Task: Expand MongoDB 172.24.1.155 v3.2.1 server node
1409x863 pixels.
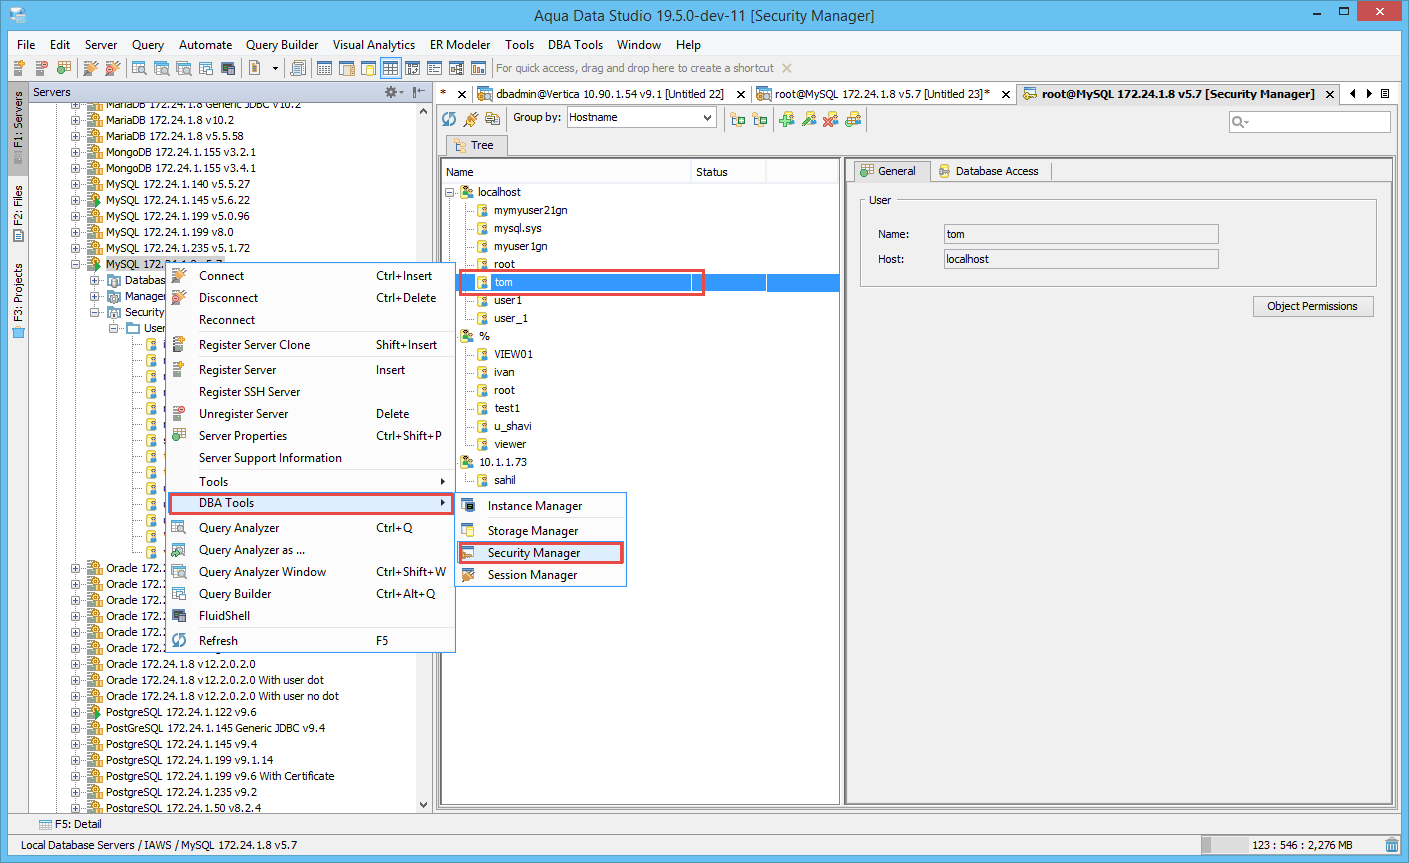Action: [x=76, y=152]
